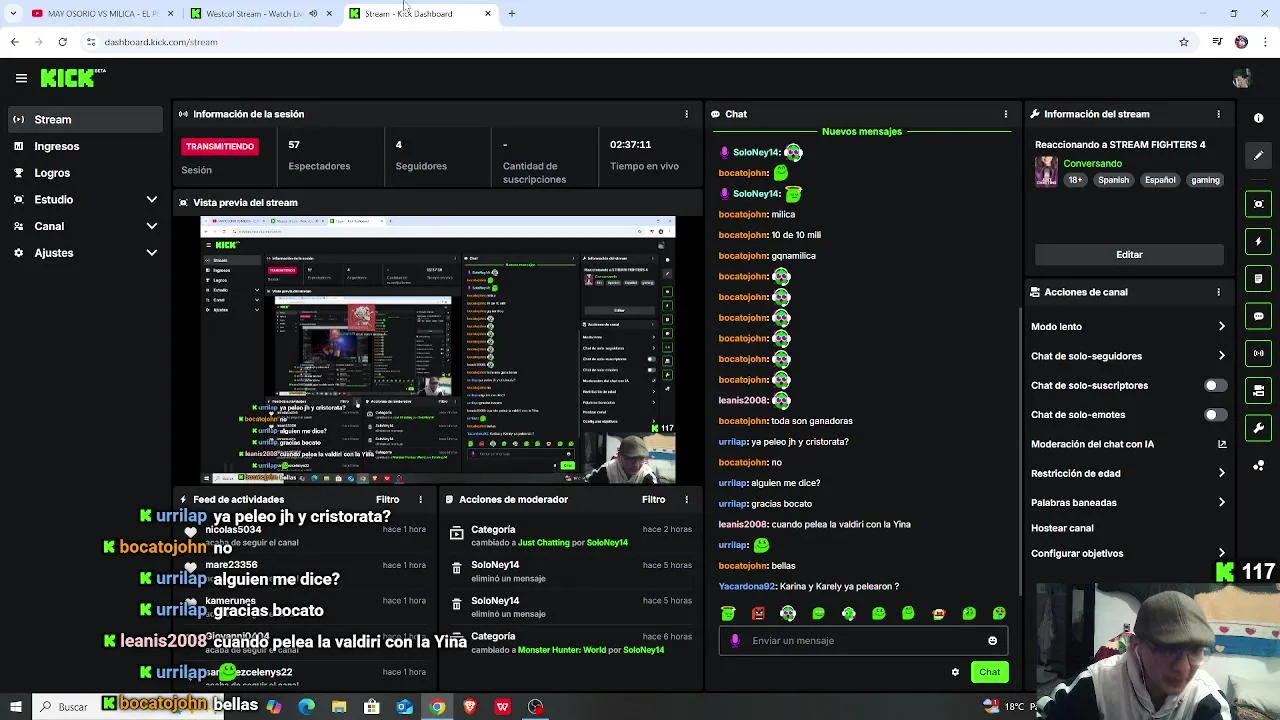Click Filtro in Acciones de moderador

653,499
